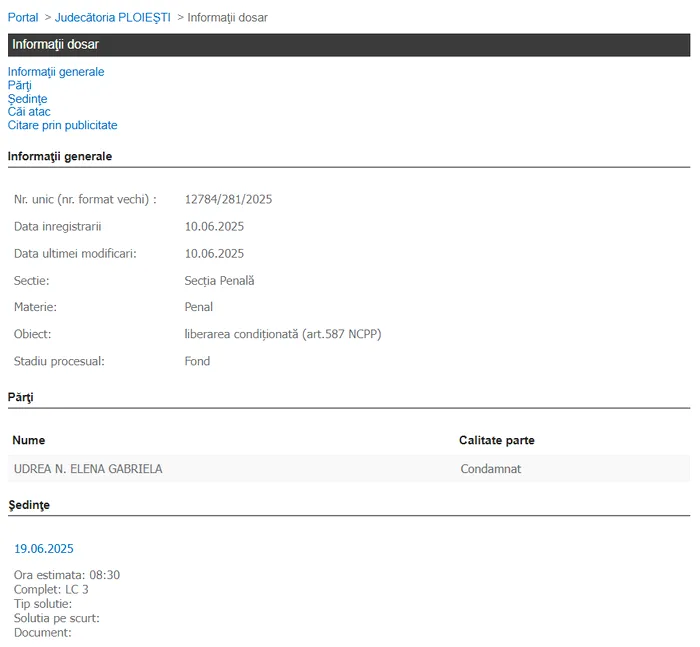Click the case number 12784/281/2025

[x=228, y=199]
